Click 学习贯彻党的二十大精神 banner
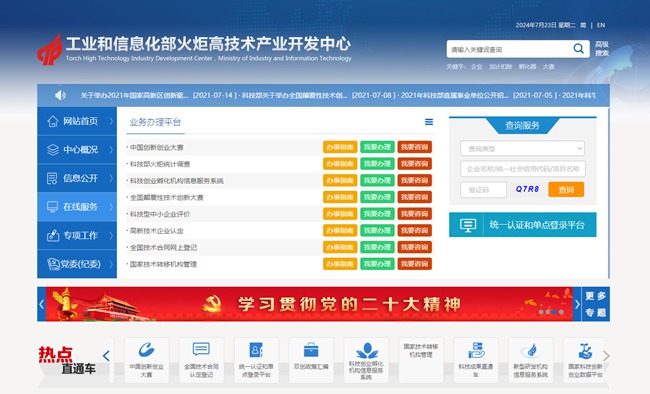The height and width of the screenshot is (394, 650). pos(309,304)
